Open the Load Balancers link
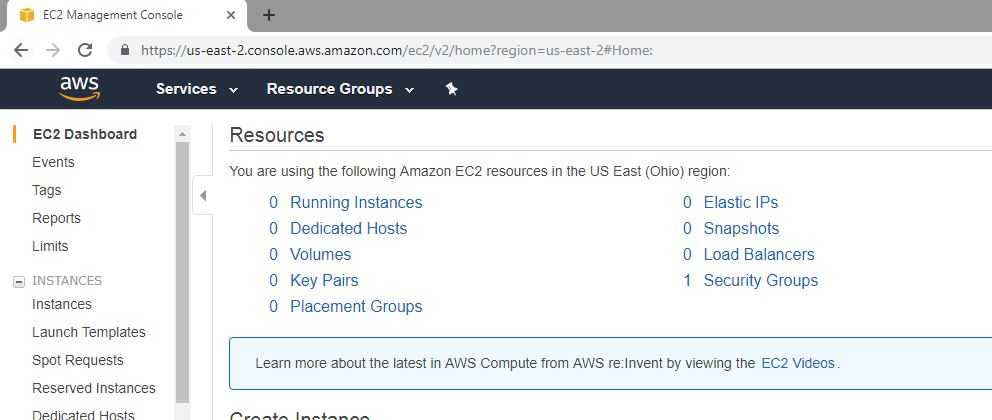Screen dimensions: 992x420 [x=759, y=254]
